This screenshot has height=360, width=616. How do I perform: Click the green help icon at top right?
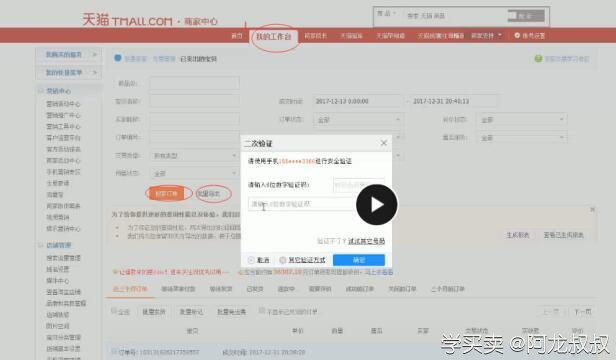[538, 59]
